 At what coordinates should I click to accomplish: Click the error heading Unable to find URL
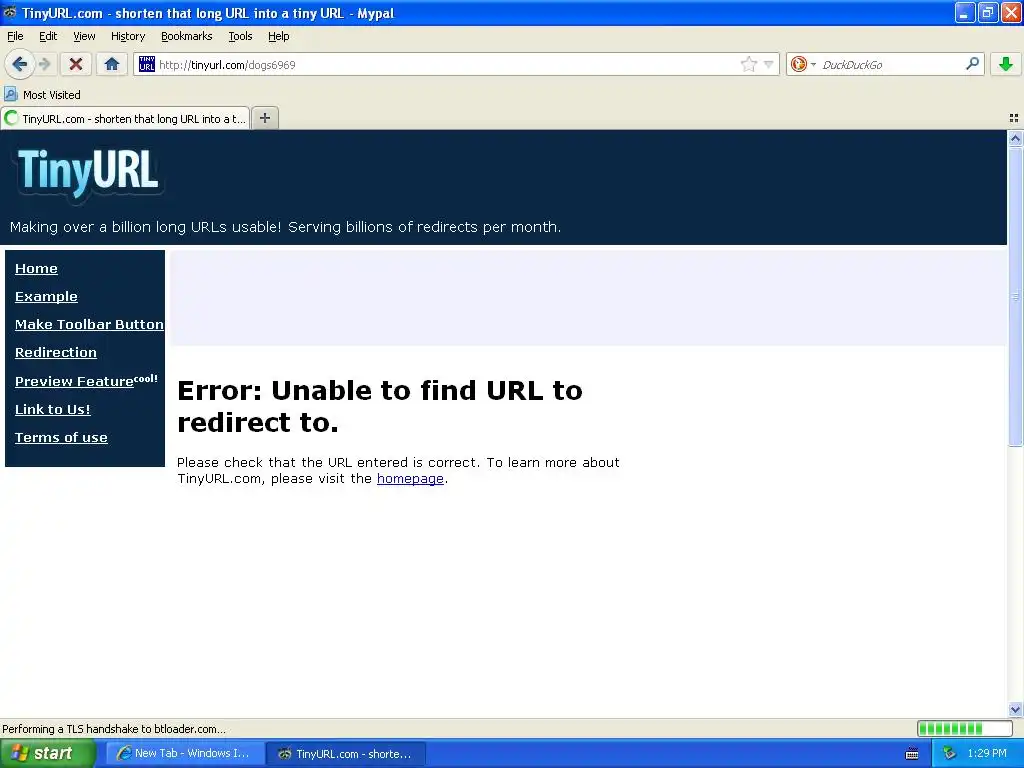coord(379,406)
